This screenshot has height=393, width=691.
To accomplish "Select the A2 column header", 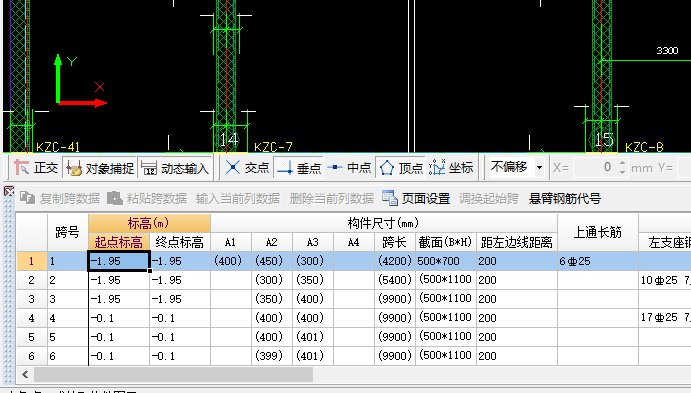I will click(x=271, y=242).
